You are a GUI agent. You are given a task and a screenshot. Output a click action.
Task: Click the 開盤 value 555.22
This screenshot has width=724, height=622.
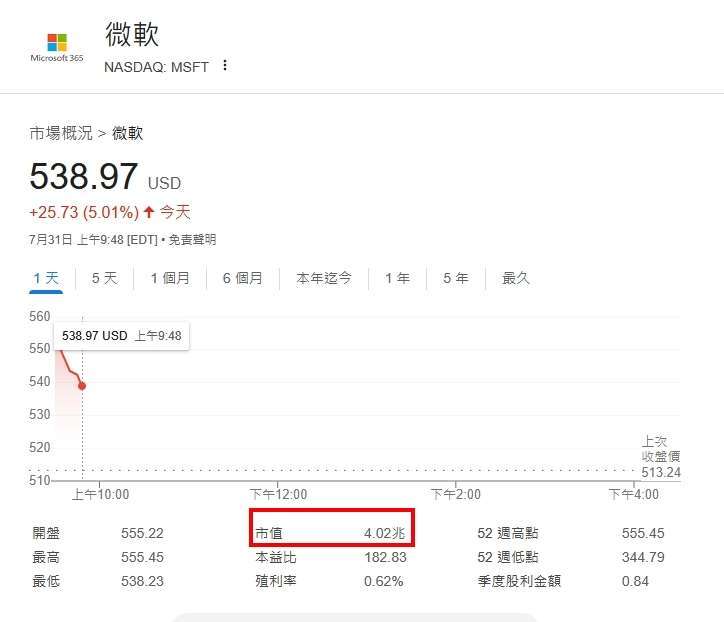point(142,533)
